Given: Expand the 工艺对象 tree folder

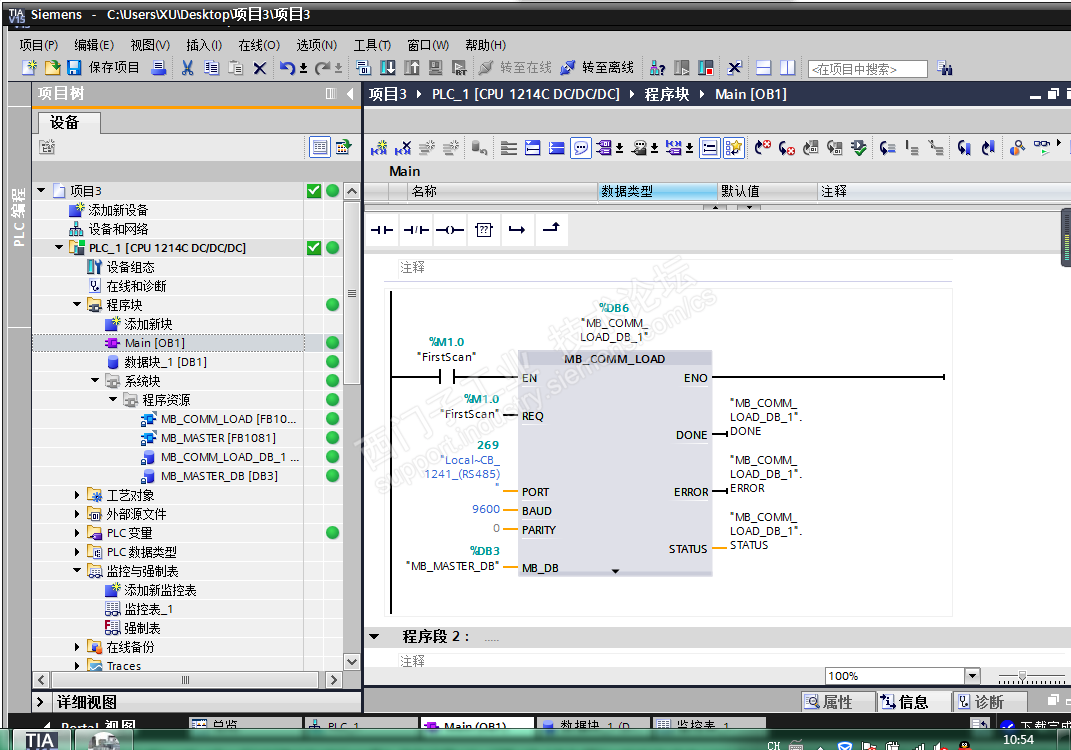Looking at the screenshot, I should click(x=78, y=495).
